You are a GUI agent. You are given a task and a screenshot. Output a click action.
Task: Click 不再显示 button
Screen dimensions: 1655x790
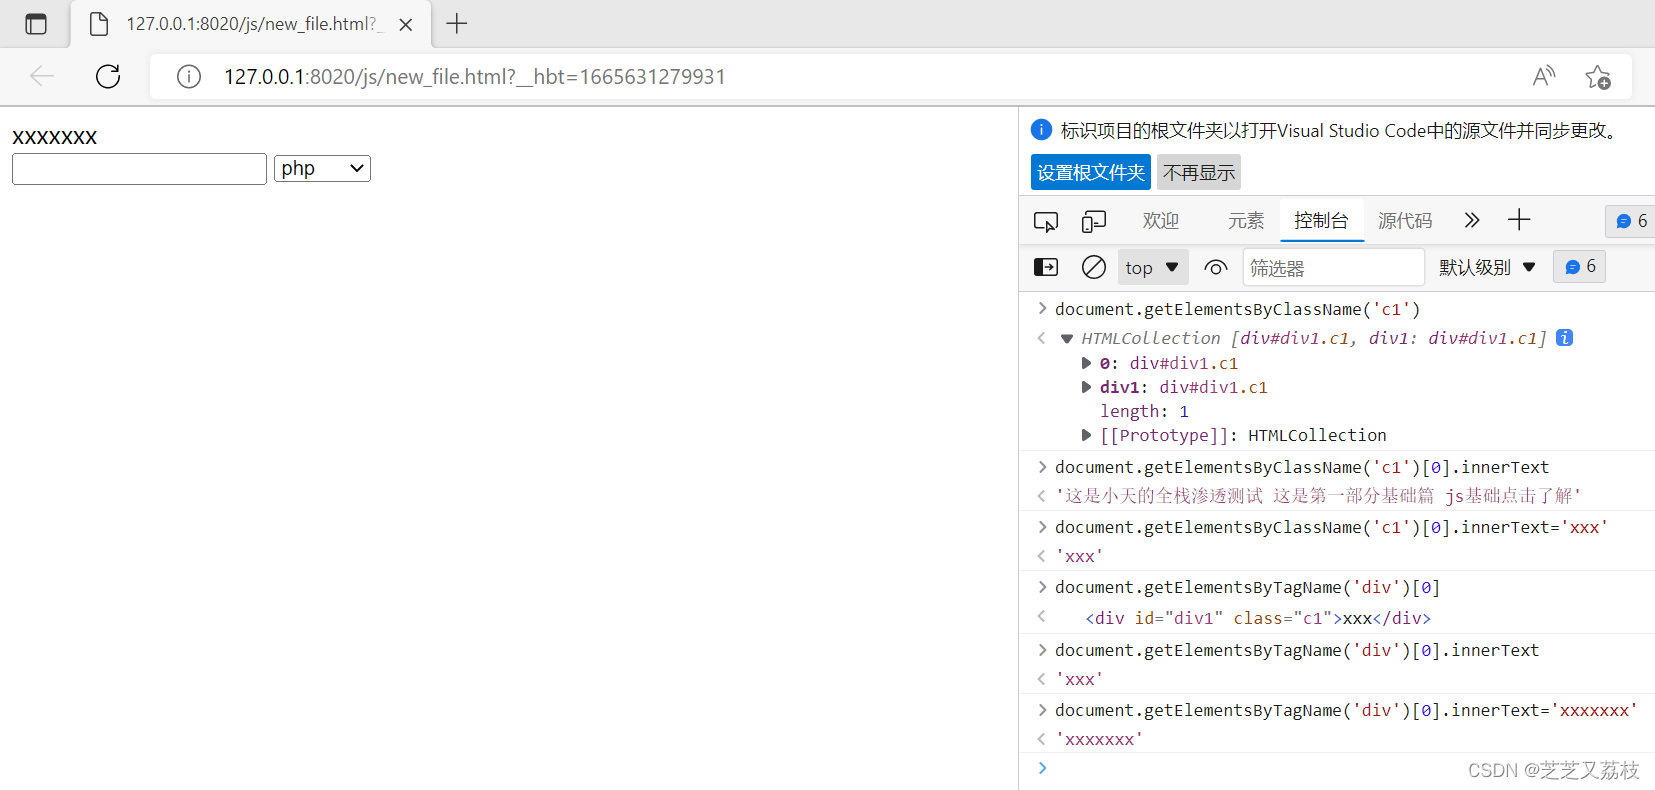(1199, 172)
